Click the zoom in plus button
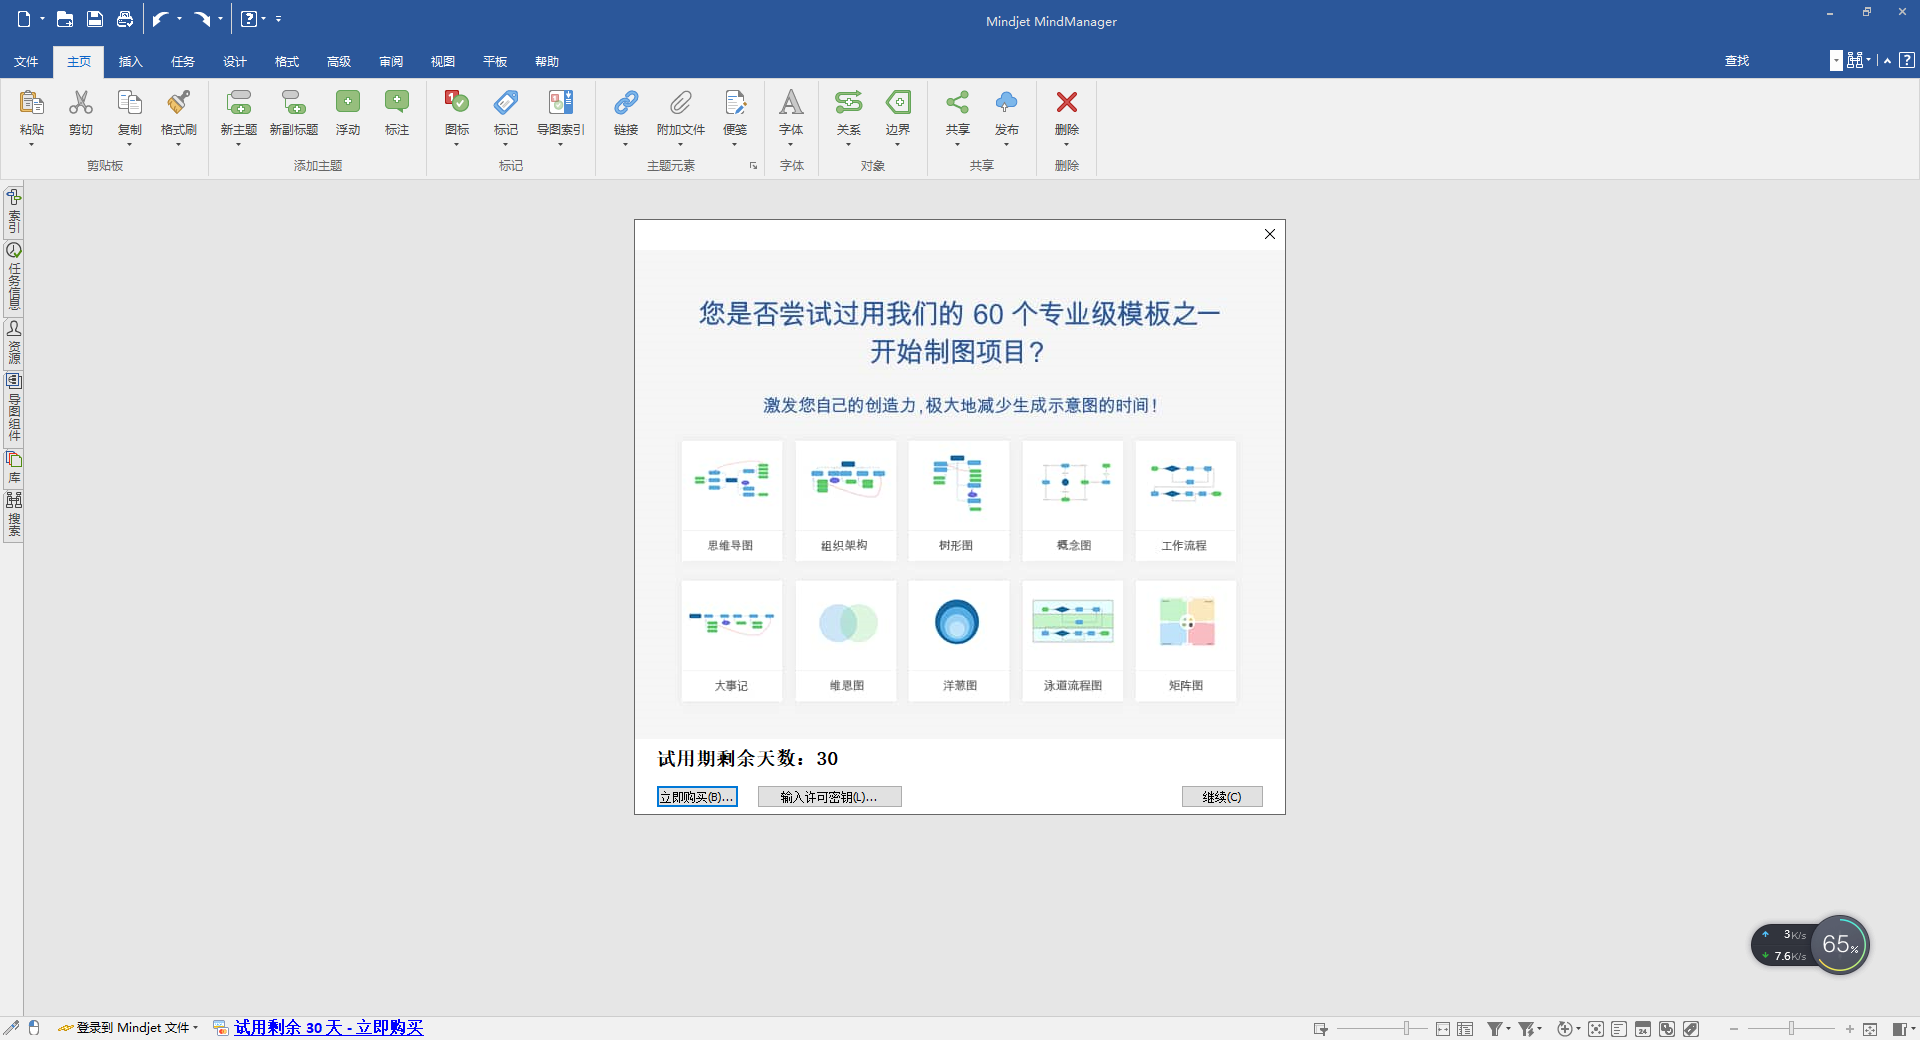 [x=1850, y=1029]
